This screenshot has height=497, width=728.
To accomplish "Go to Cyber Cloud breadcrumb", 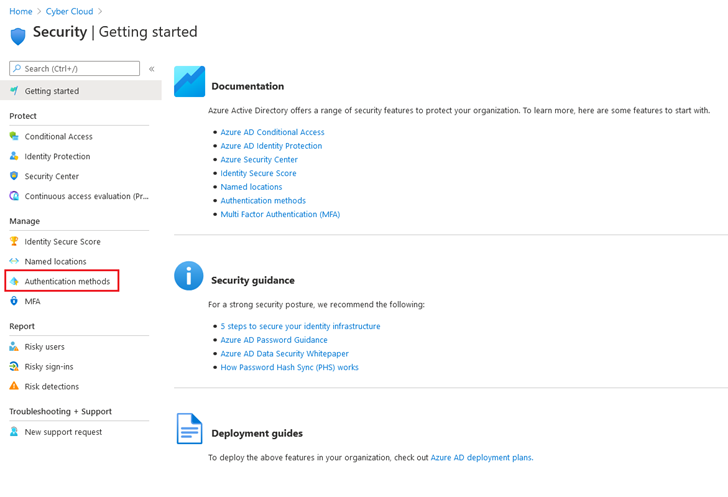I will (69, 11).
